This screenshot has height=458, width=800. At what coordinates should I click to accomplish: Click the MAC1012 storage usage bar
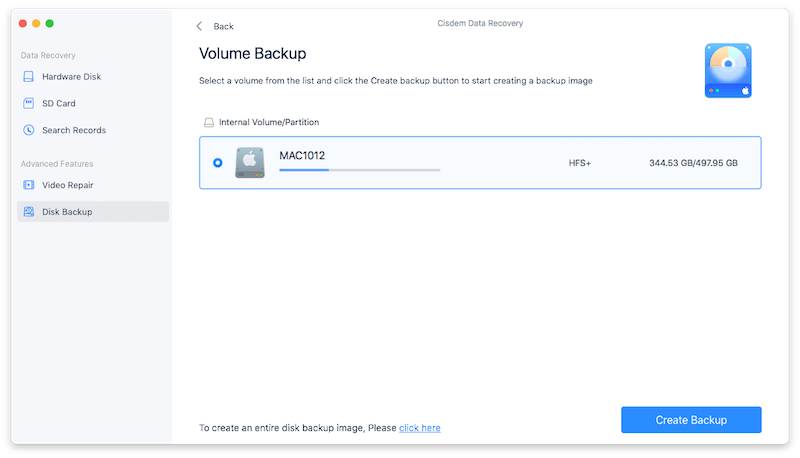(x=359, y=170)
